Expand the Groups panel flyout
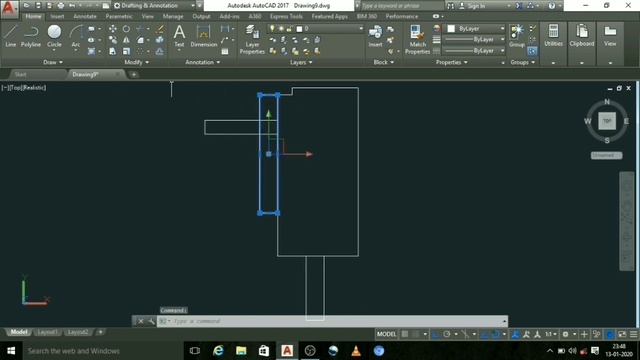The height and width of the screenshot is (360, 640). (x=522, y=62)
